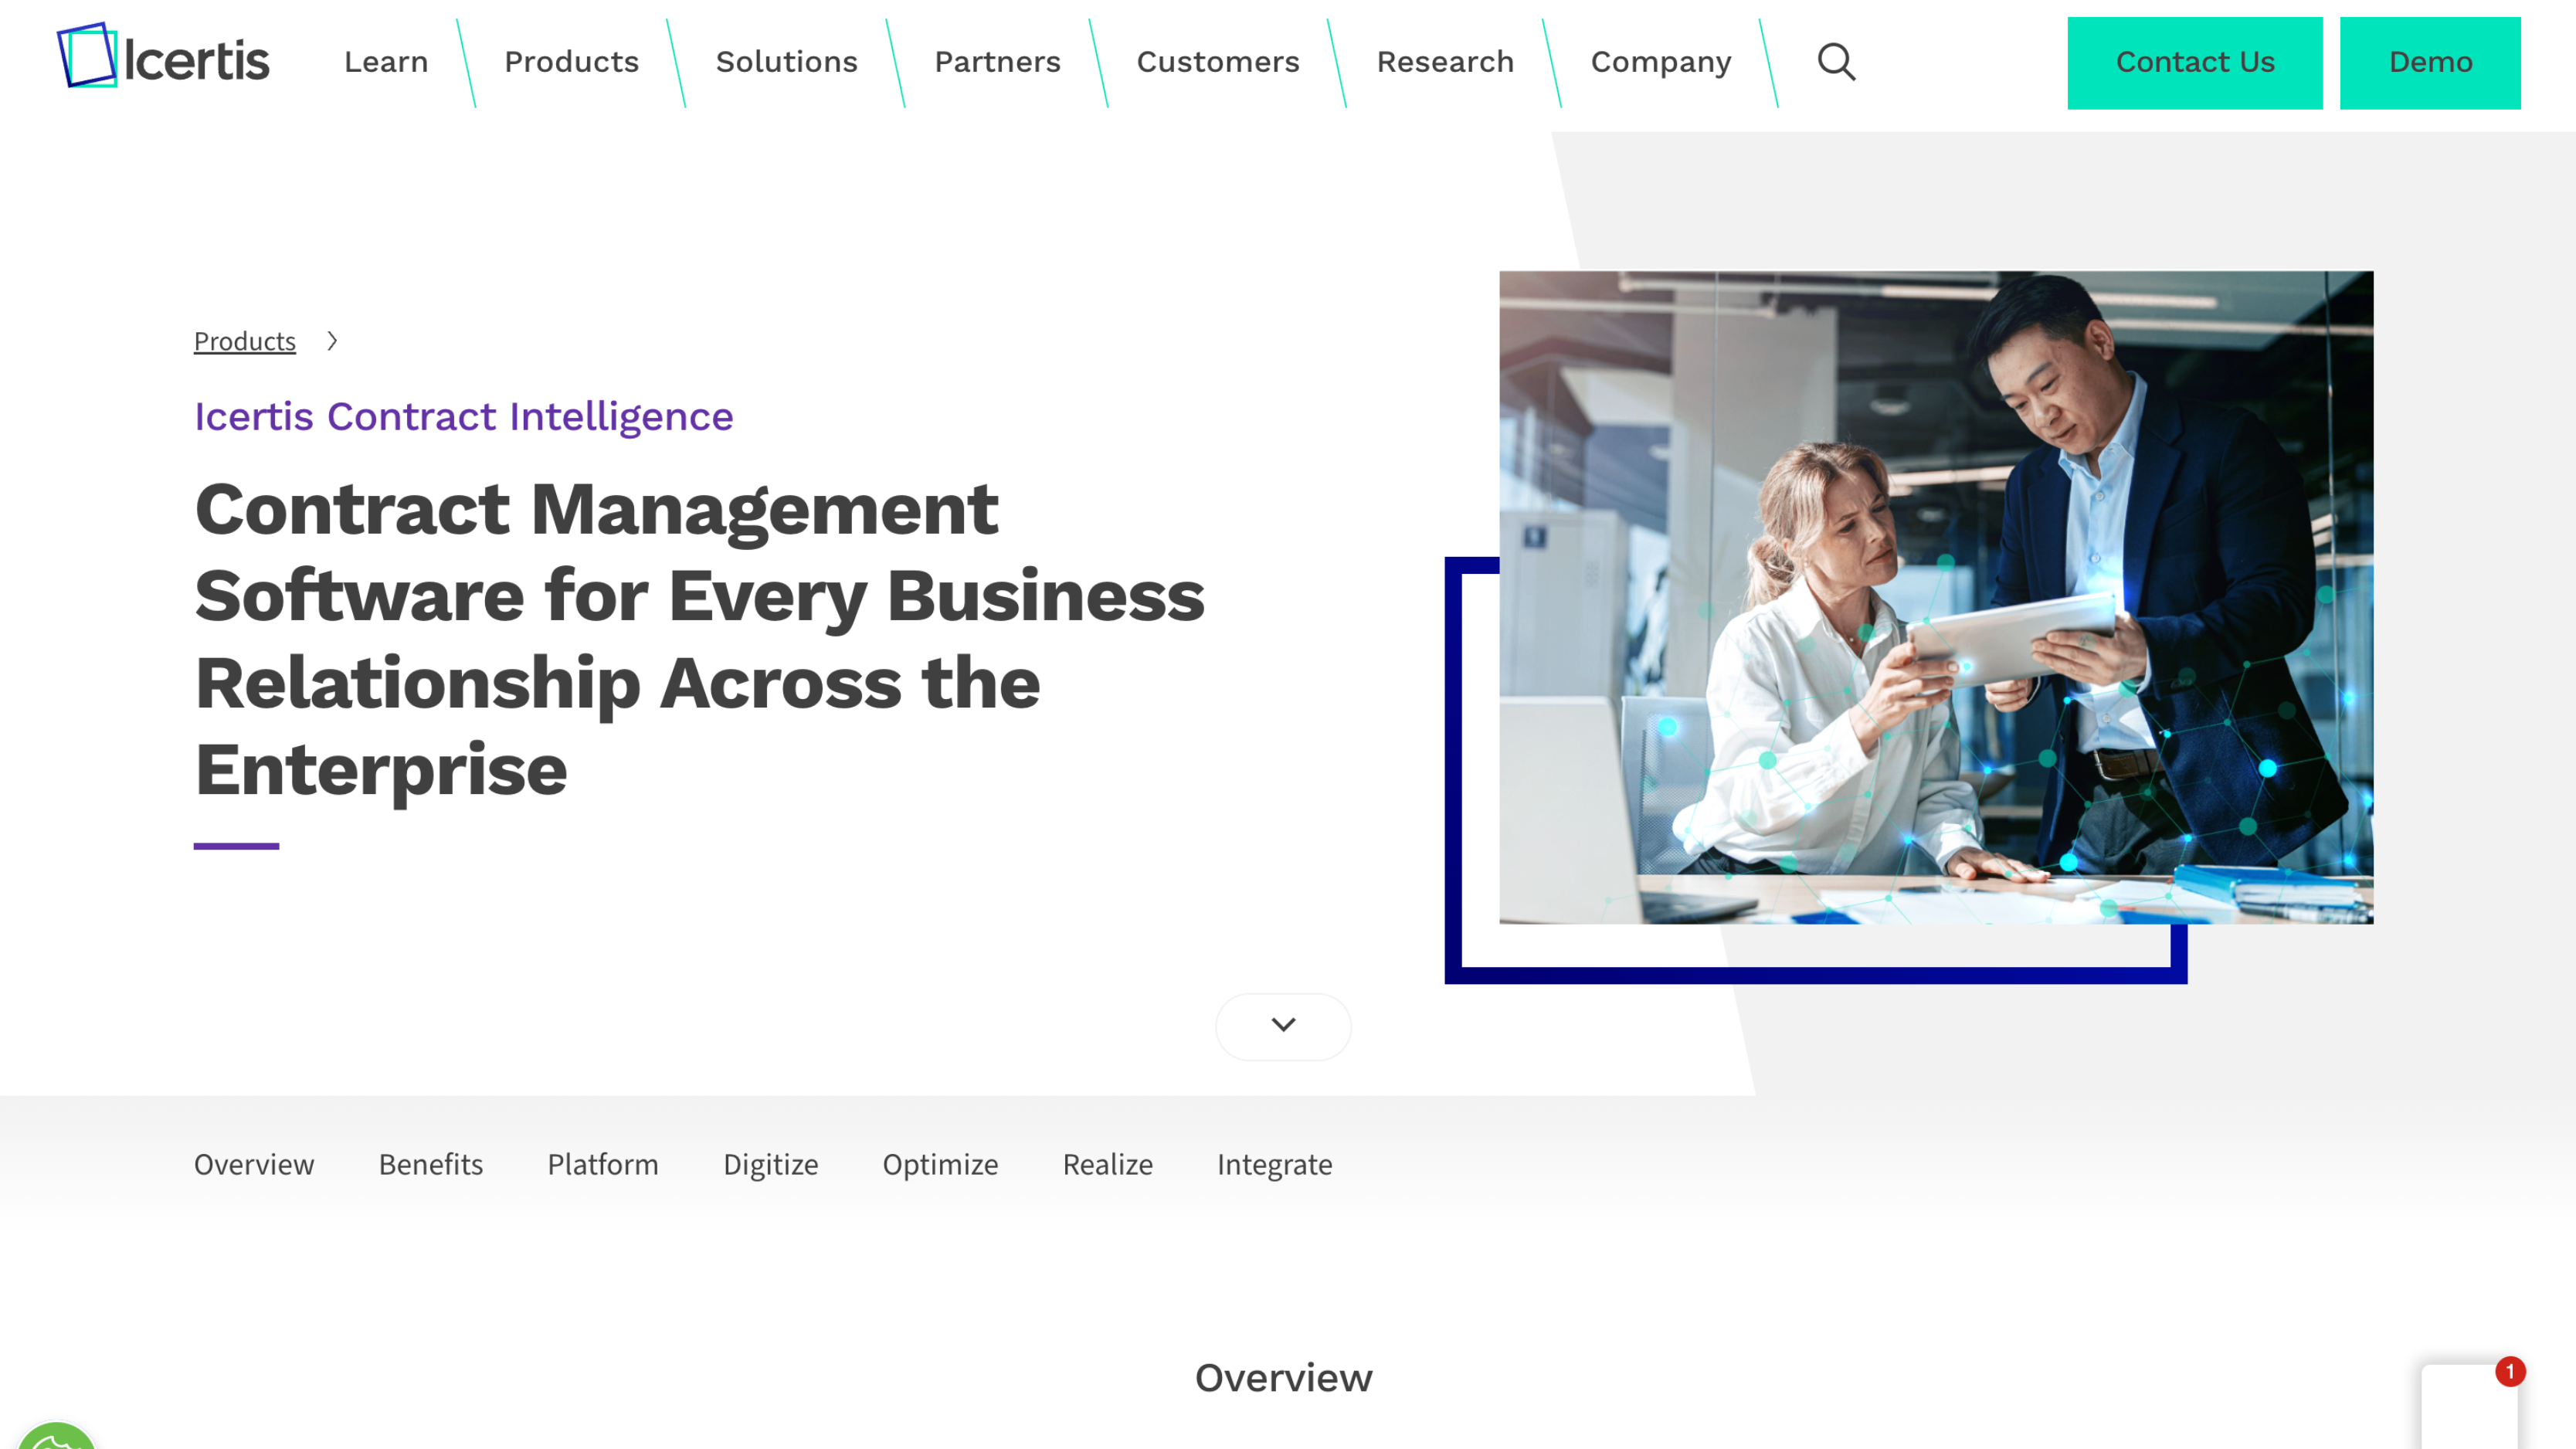
Task: Click the Contact Us button
Action: pos(2194,63)
